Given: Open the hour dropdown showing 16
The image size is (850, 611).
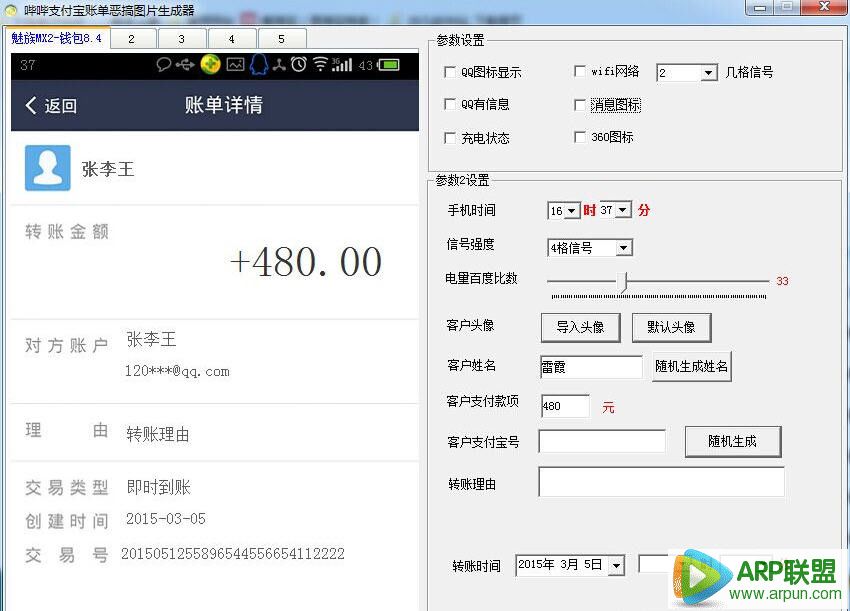Looking at the screenshot, I should pos(572,210).
